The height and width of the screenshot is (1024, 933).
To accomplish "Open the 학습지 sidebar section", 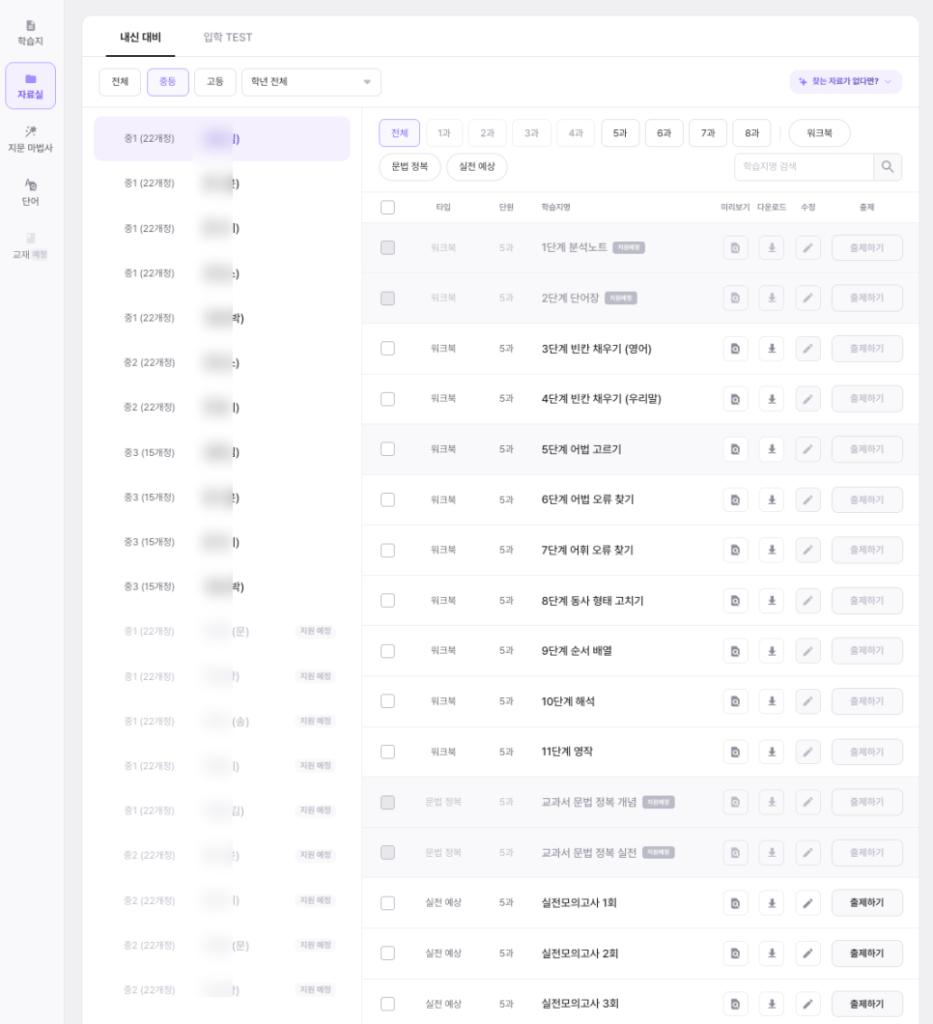I will [x=30, y=33].
